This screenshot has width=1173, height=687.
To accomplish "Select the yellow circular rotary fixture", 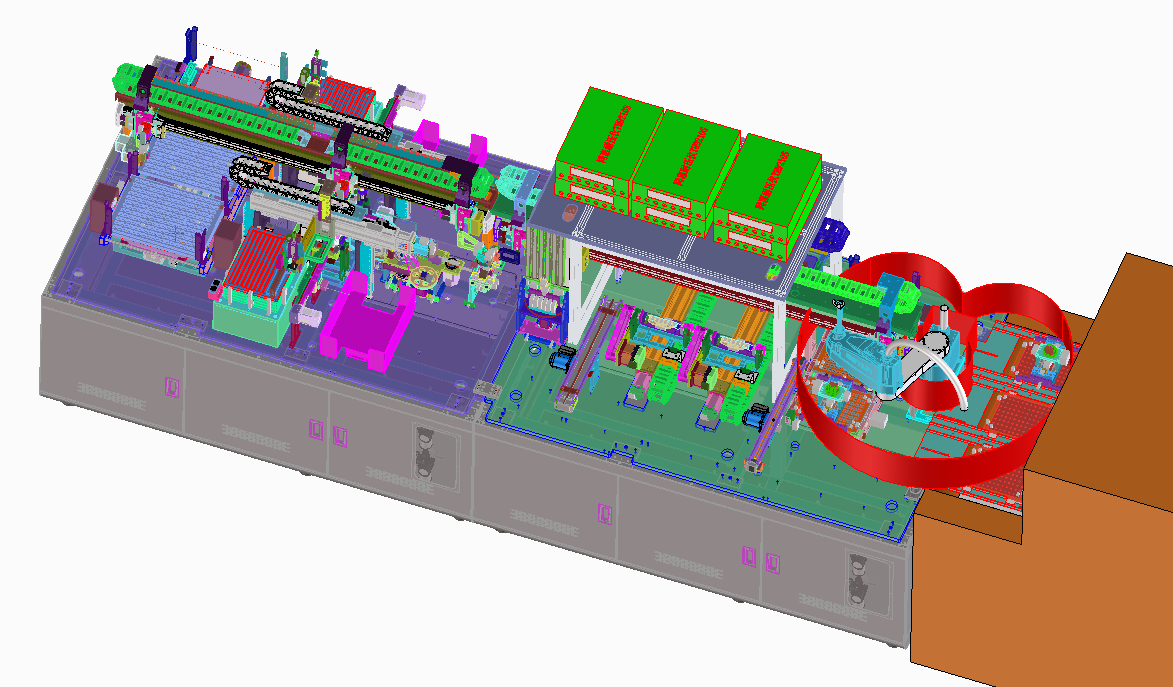I will [x=424, y=277].
